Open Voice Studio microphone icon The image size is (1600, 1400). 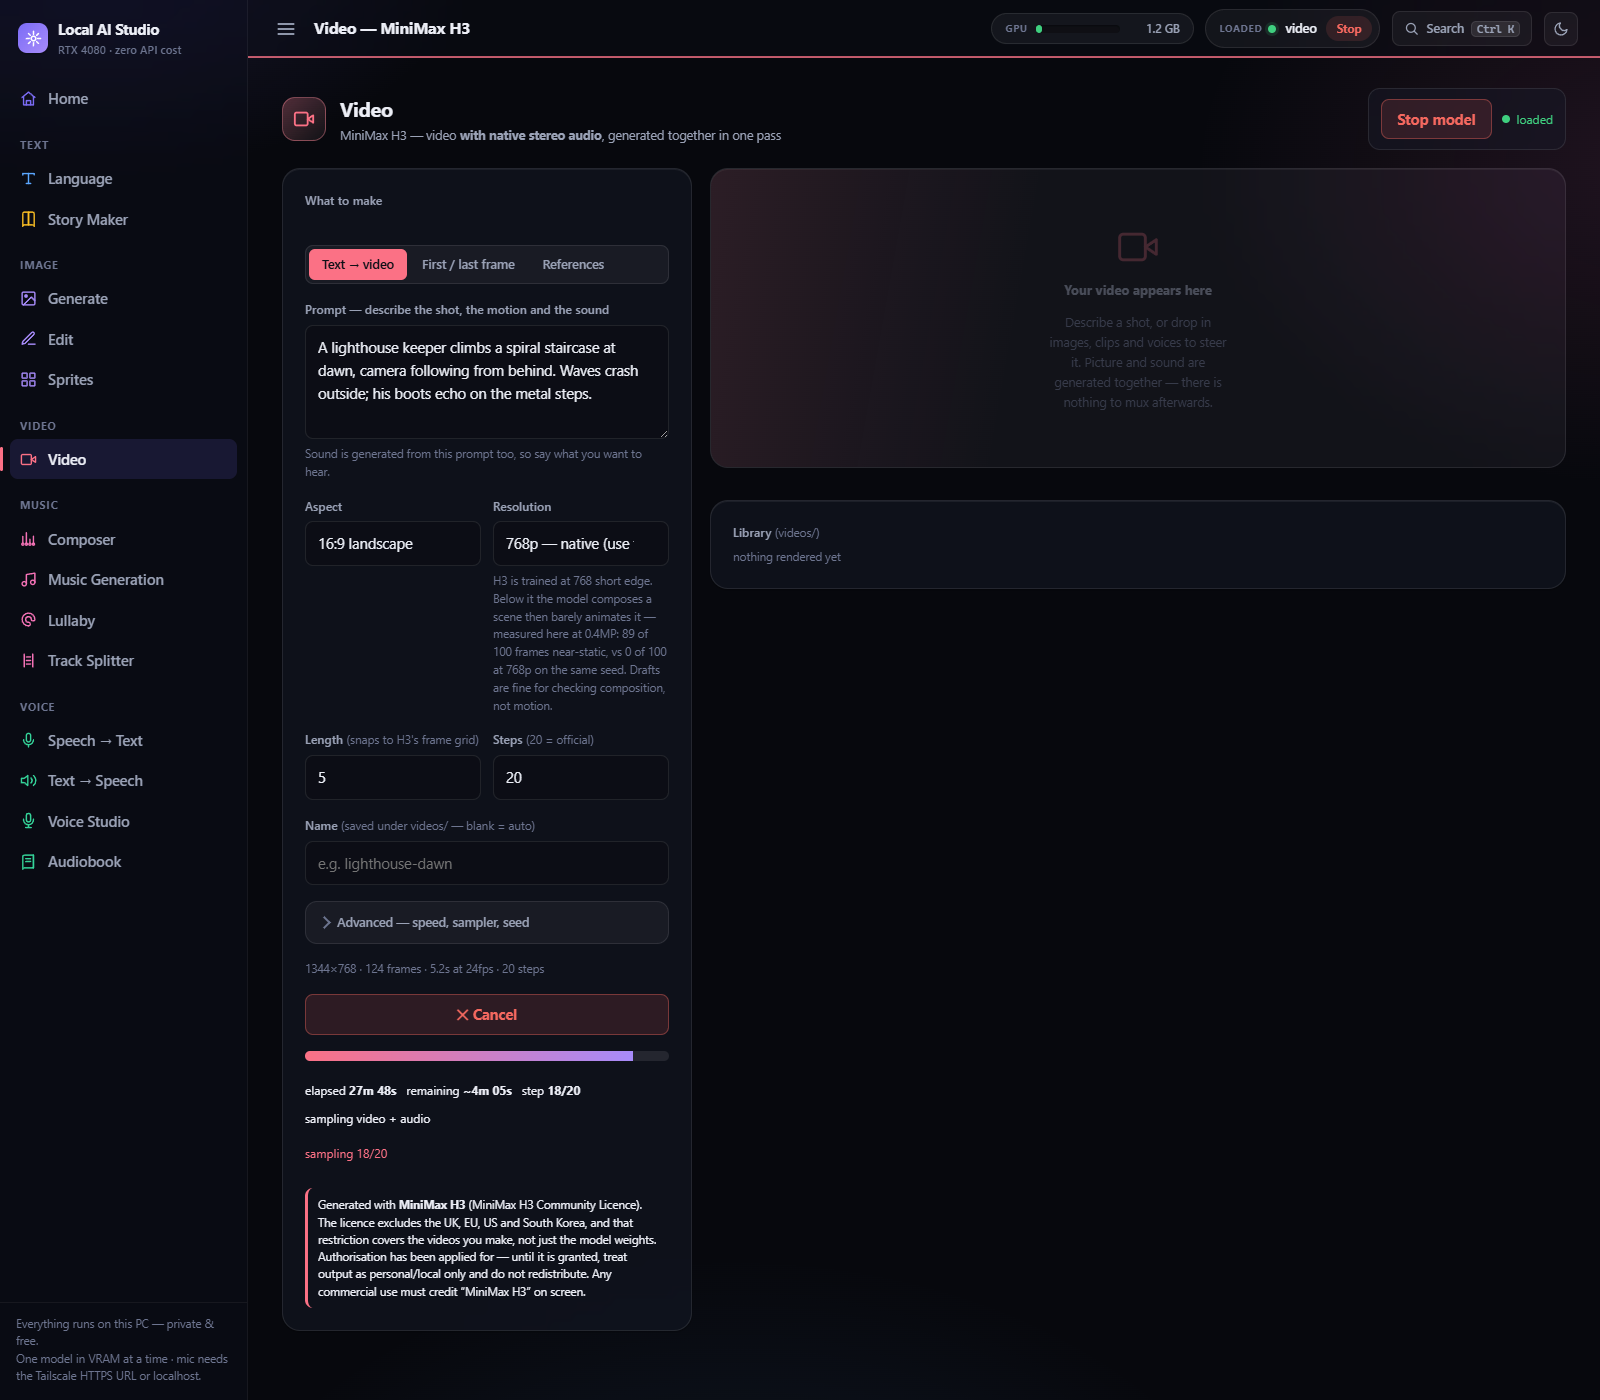[x=29, y=822]
